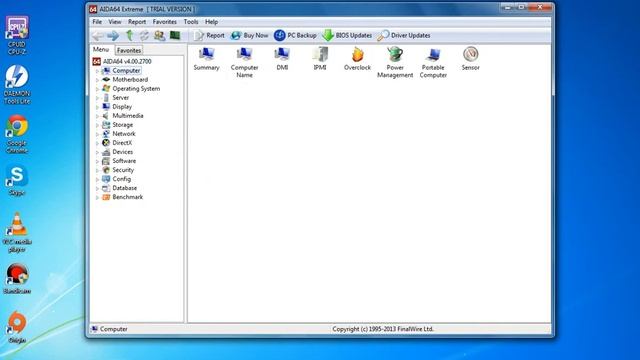The width and height of the screenshot is (640, 360).
Task: Click the Report toolbar button
Action: click(x=209, y=36)
